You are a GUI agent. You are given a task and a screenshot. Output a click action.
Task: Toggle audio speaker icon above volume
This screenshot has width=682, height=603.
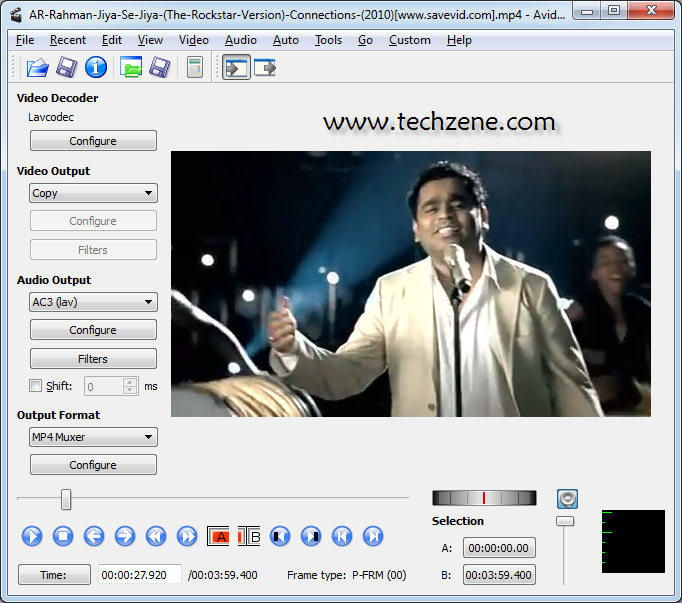567,499
